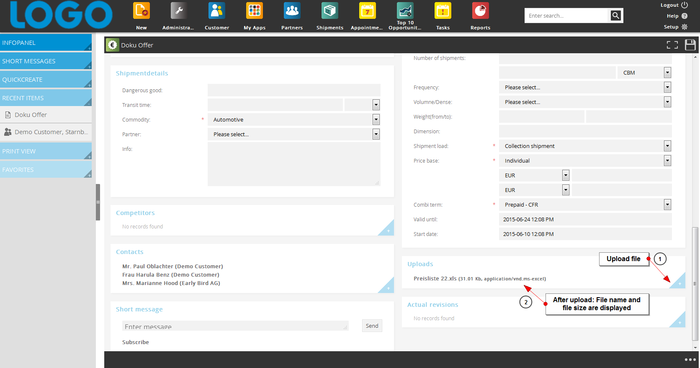Expand the SHORT MESSAGES sidebar section

click(x=46, y=61)
